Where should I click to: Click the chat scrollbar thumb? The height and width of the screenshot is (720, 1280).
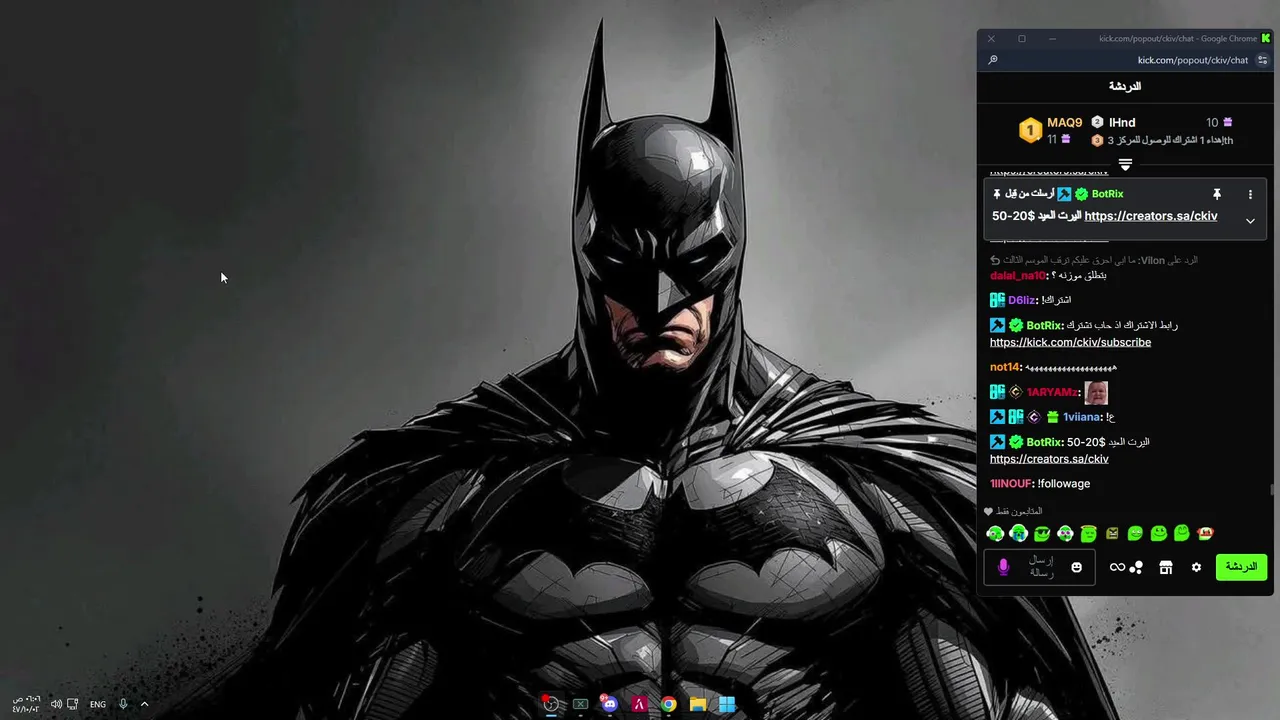pos(1272,490)
